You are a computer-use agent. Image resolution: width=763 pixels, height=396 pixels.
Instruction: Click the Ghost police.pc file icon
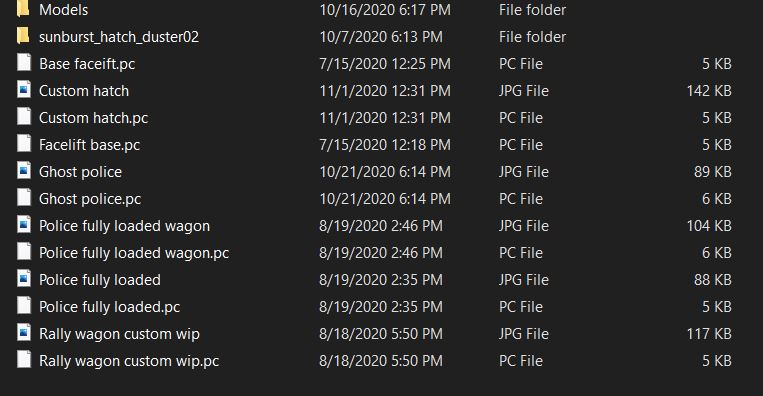click(x=24, y=198)
